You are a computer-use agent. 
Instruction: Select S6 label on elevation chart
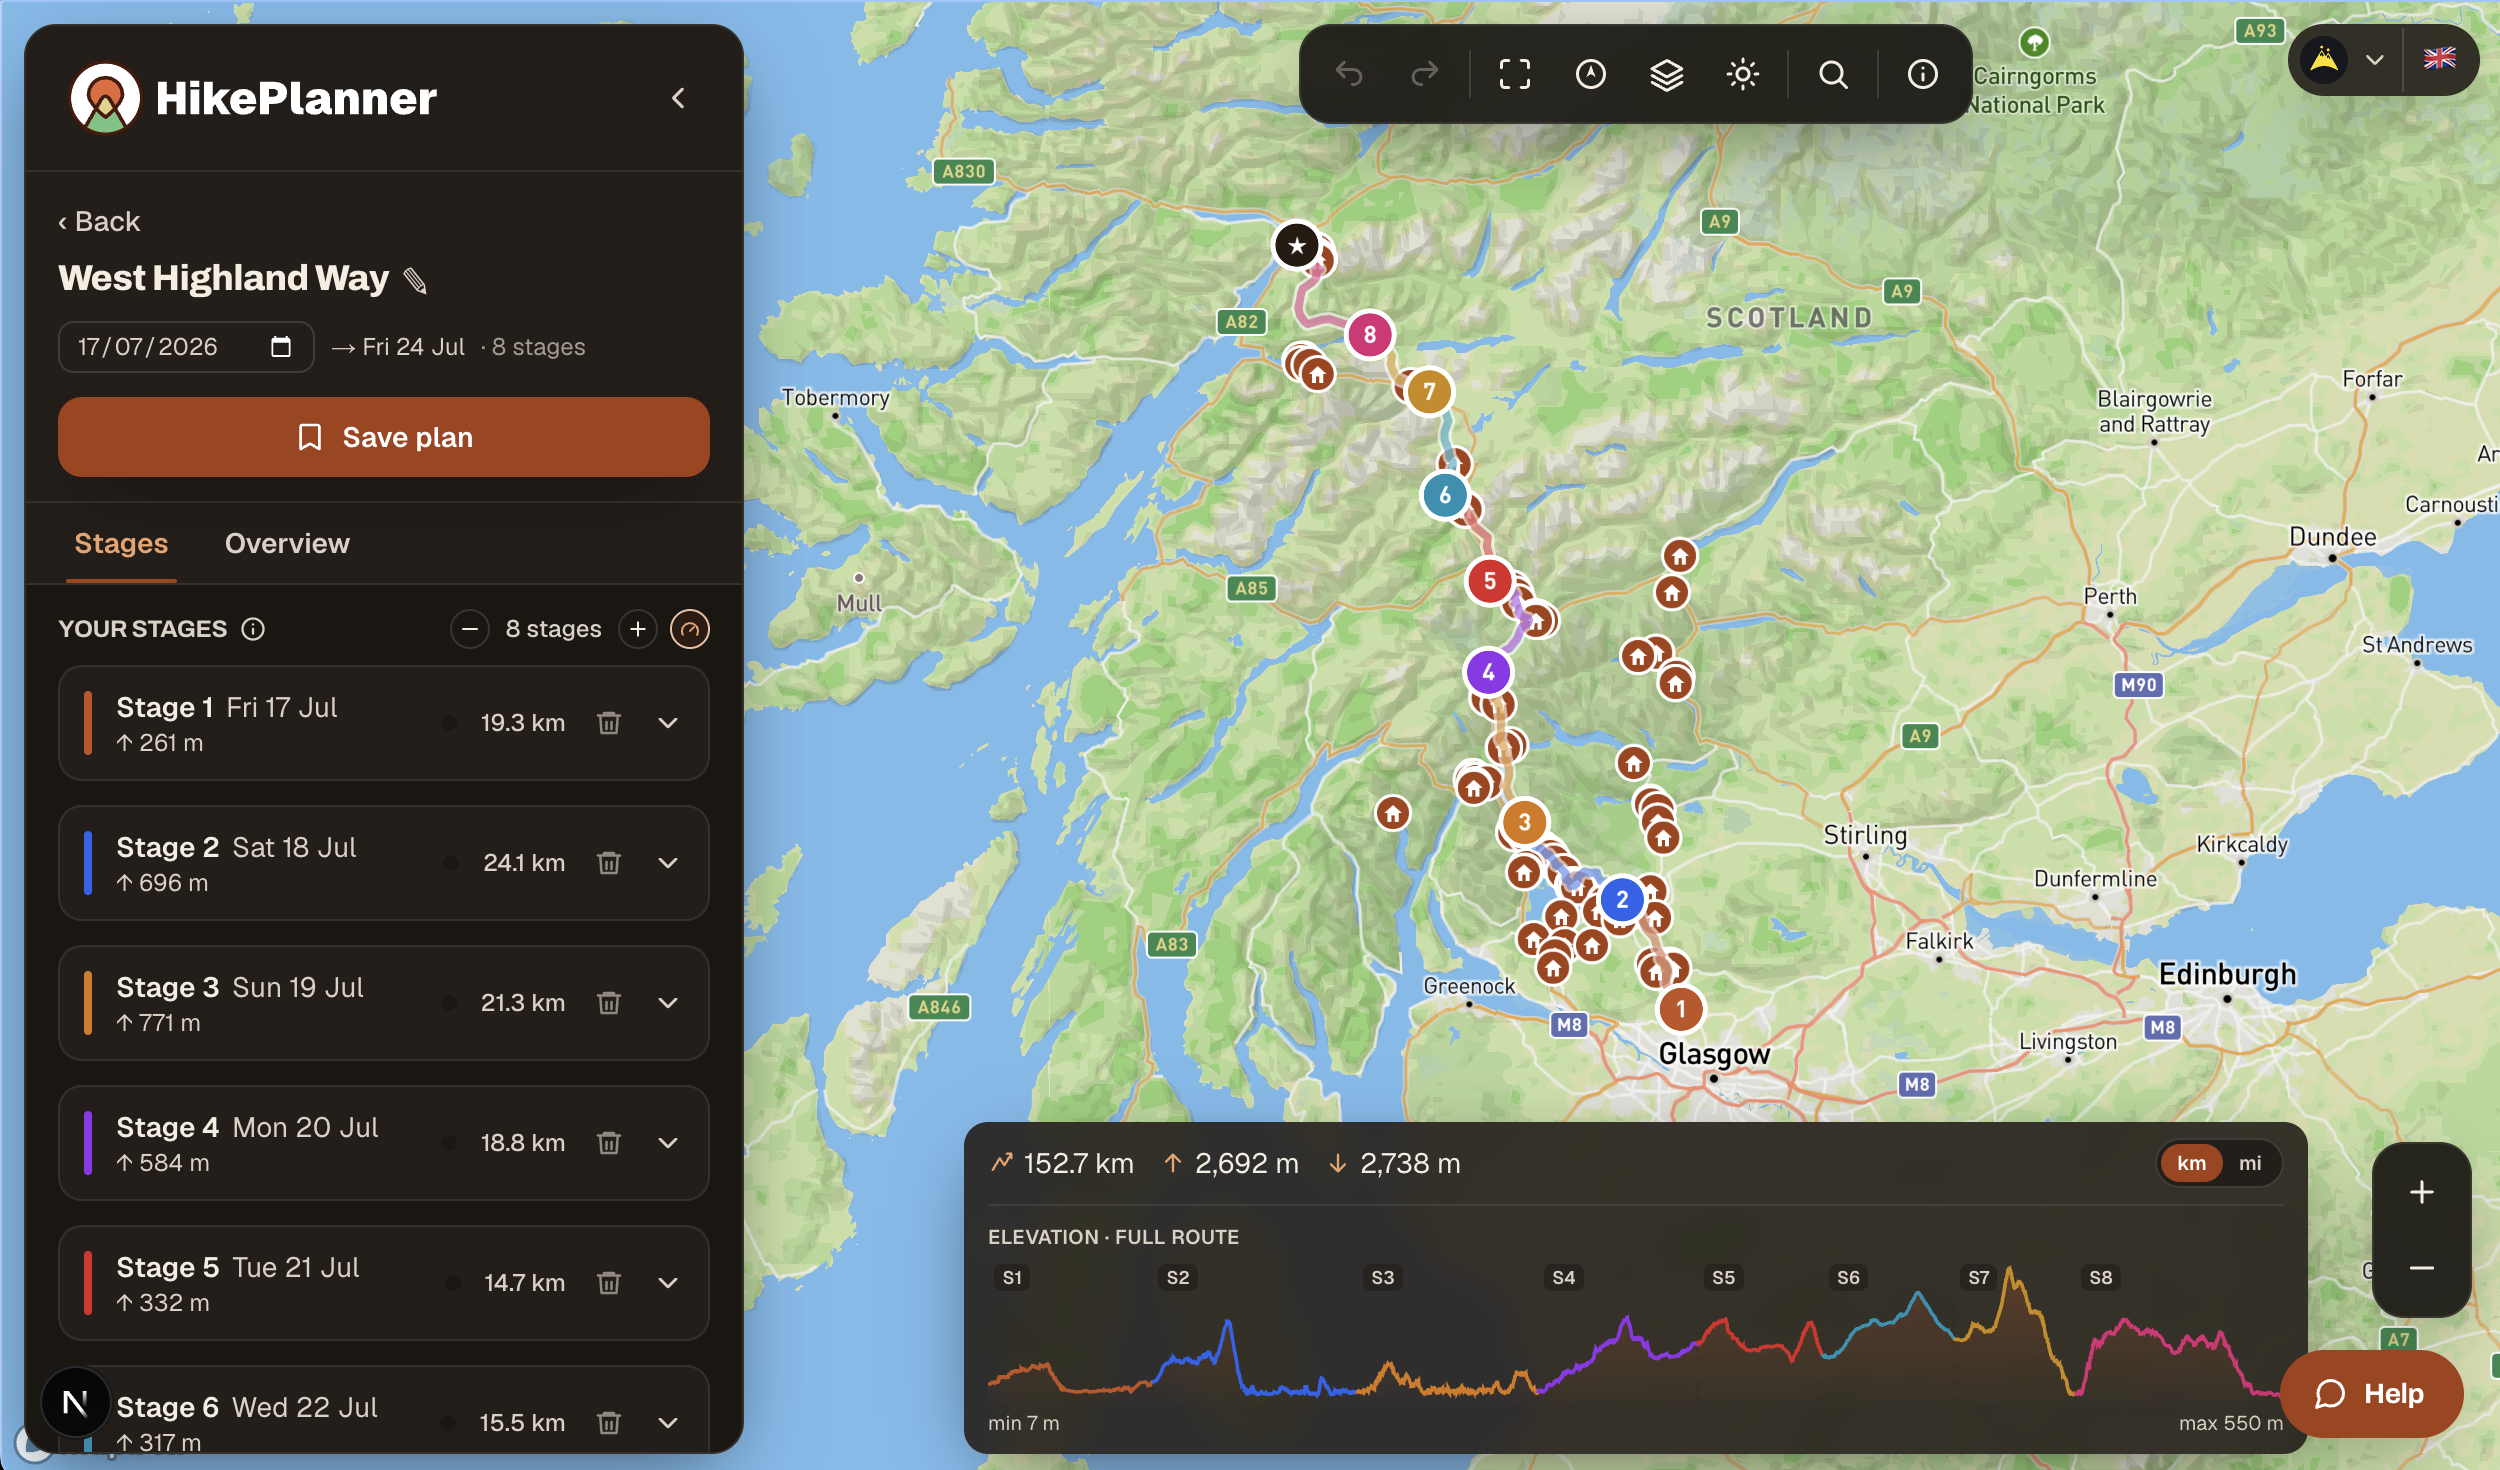[1849, 1278]
